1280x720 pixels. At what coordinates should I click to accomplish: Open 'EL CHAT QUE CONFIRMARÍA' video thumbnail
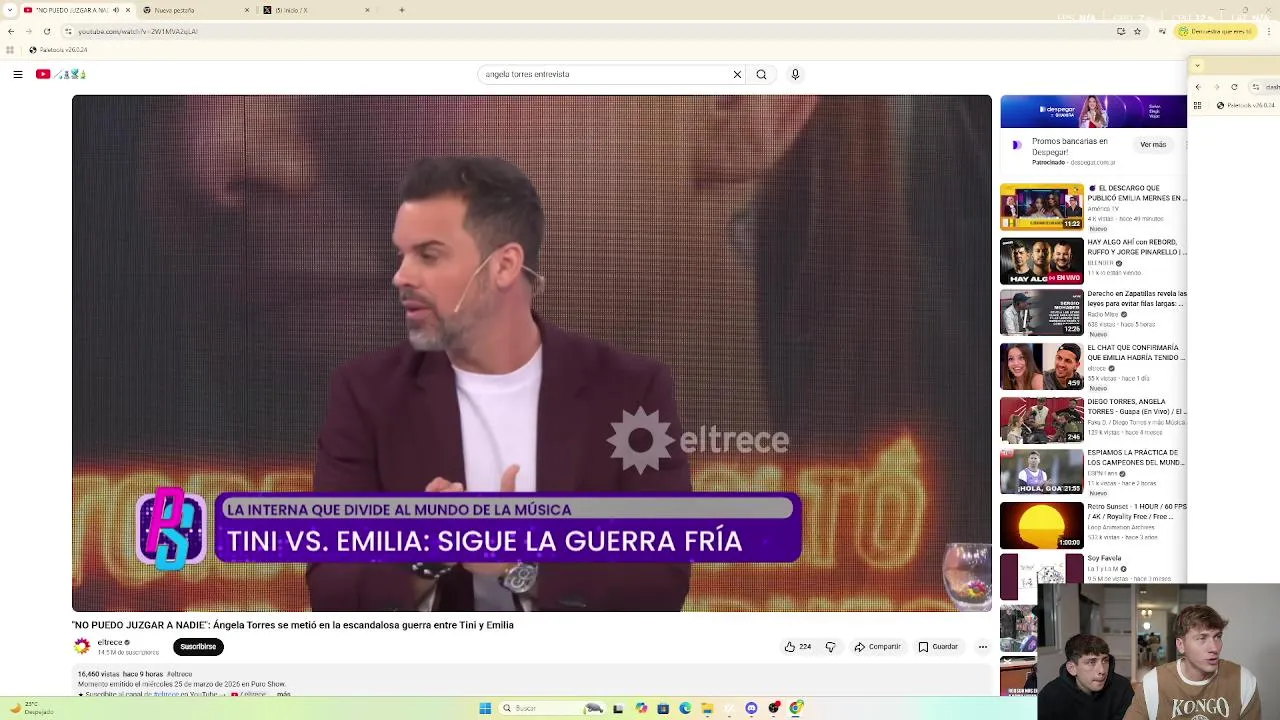tap(1042, 367)
